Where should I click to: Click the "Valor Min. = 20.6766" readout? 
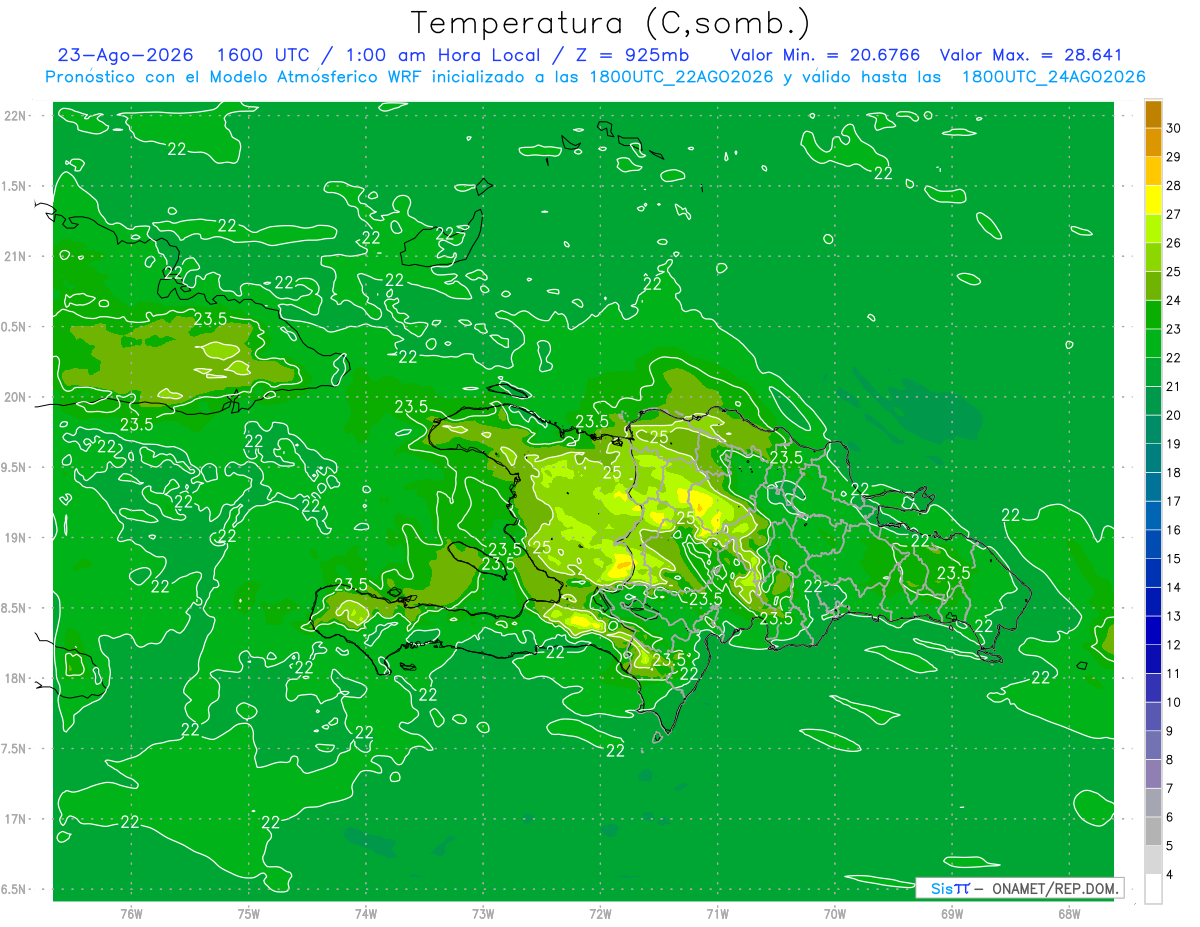coord(825,55)
